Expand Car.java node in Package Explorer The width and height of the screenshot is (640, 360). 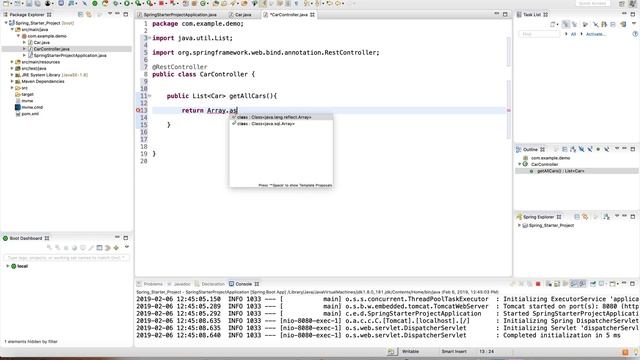point(24,42)
